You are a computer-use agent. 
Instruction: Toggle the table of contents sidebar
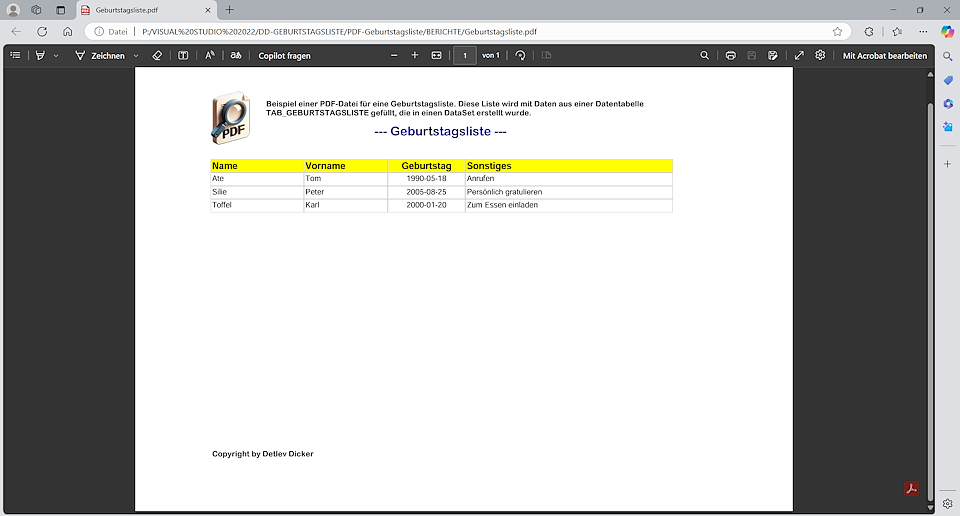click(x=15, y=56)
